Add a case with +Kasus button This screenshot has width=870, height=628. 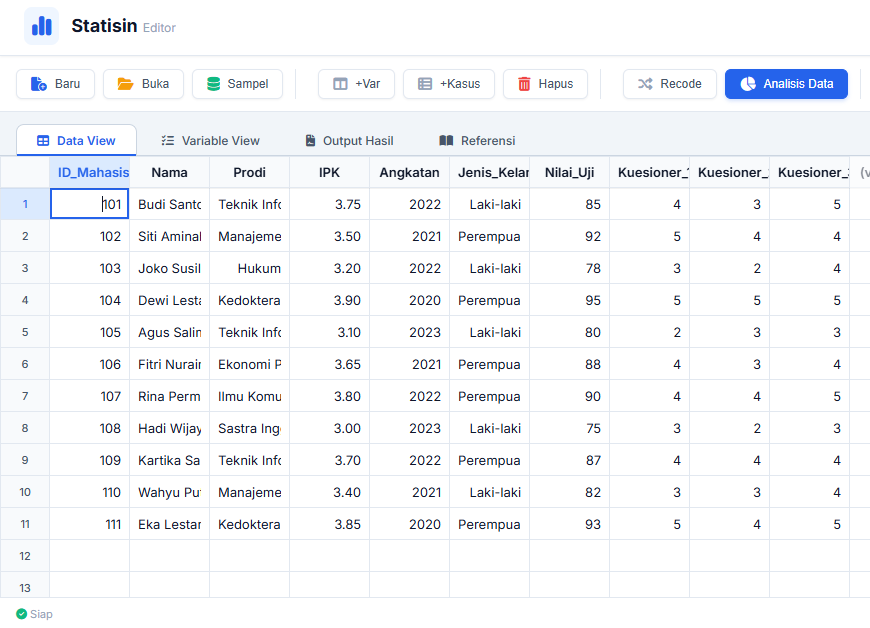tap(449, 84)
